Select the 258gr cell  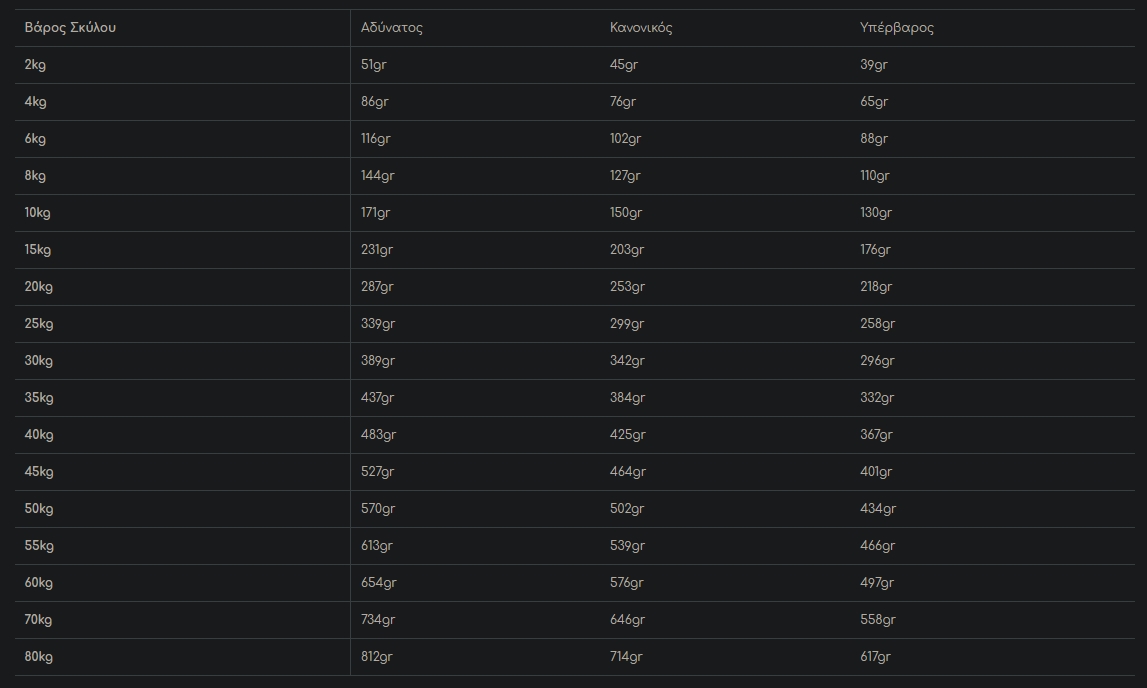pos(877,324)
